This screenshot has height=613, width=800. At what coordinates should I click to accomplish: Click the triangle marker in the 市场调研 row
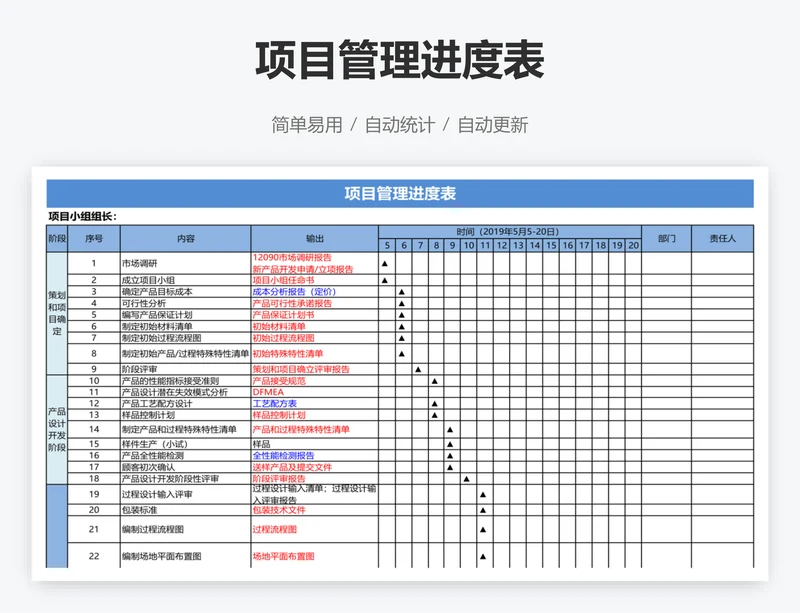pos(385,263)
